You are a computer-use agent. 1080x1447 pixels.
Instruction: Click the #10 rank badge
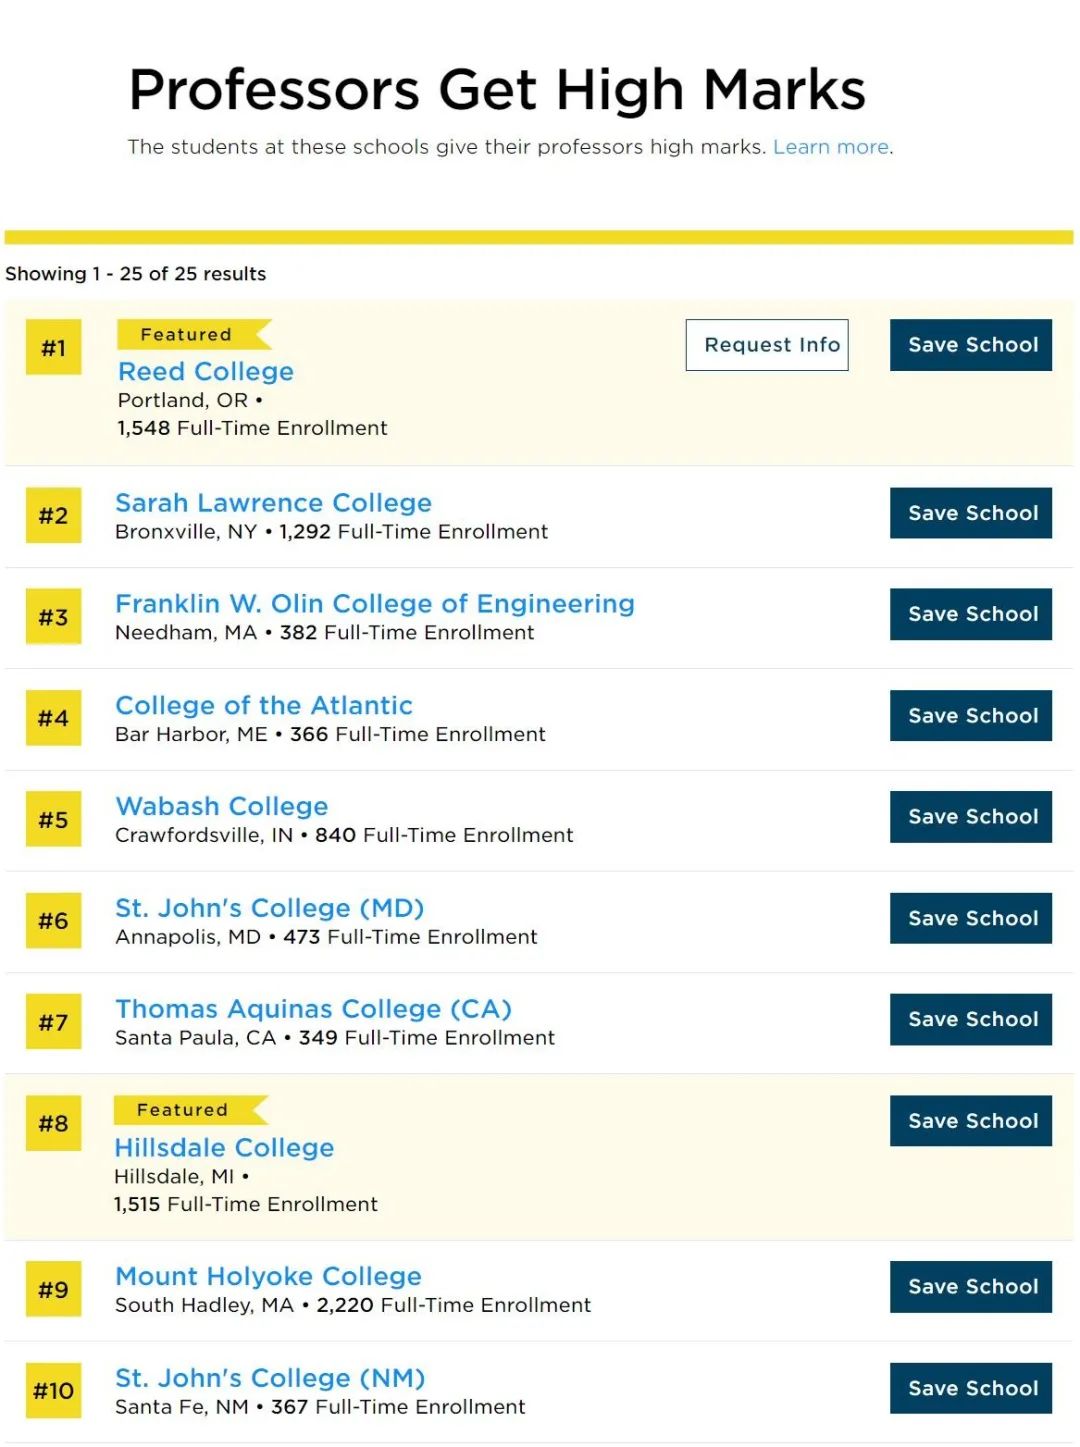53,1391
